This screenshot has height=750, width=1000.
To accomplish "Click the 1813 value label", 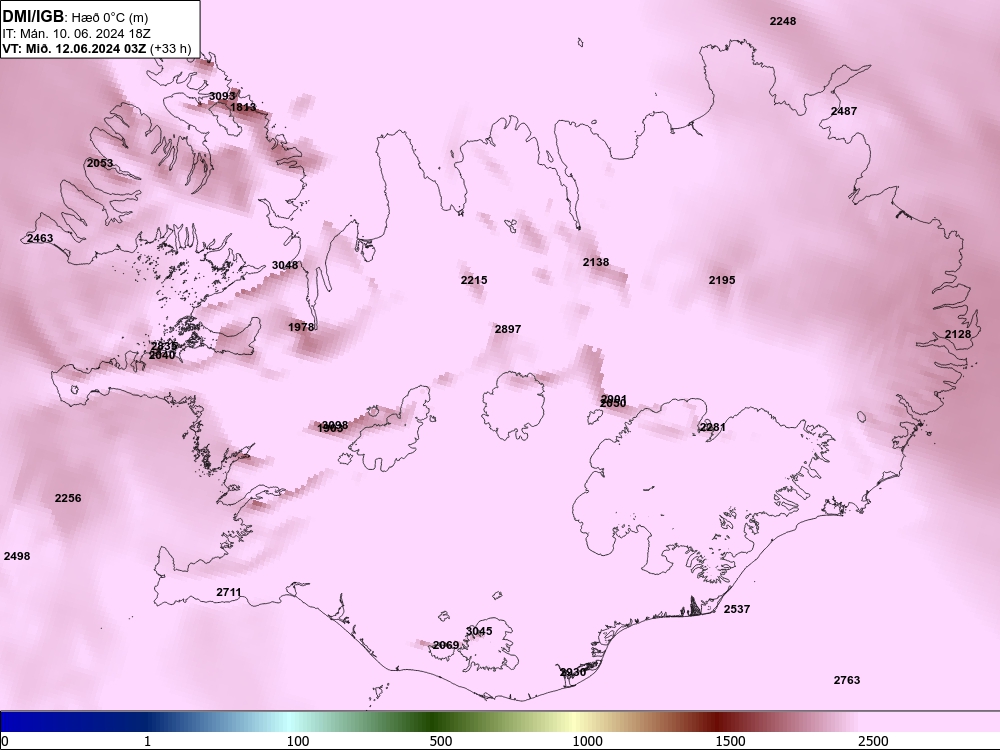I will click(243, 107).
